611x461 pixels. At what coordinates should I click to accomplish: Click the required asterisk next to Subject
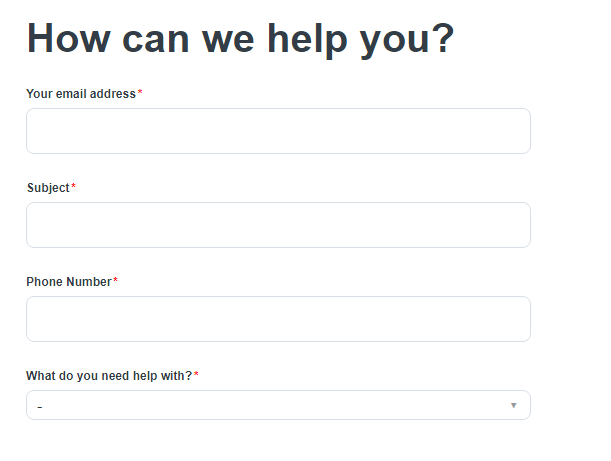point(74,187)
